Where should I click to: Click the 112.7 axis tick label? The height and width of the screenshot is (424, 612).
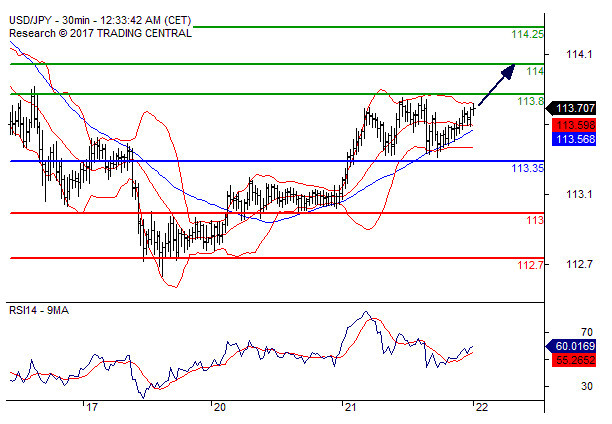coord(579,265)
